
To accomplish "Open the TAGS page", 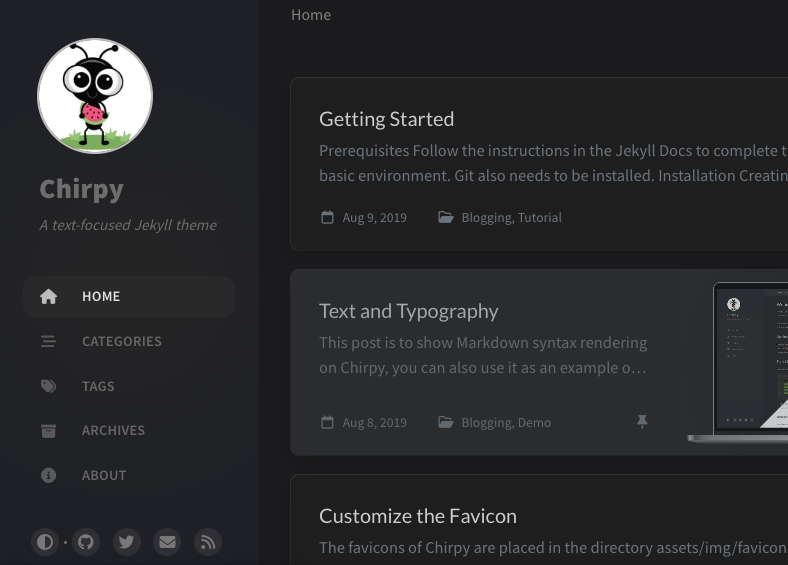I will [98, 386].
